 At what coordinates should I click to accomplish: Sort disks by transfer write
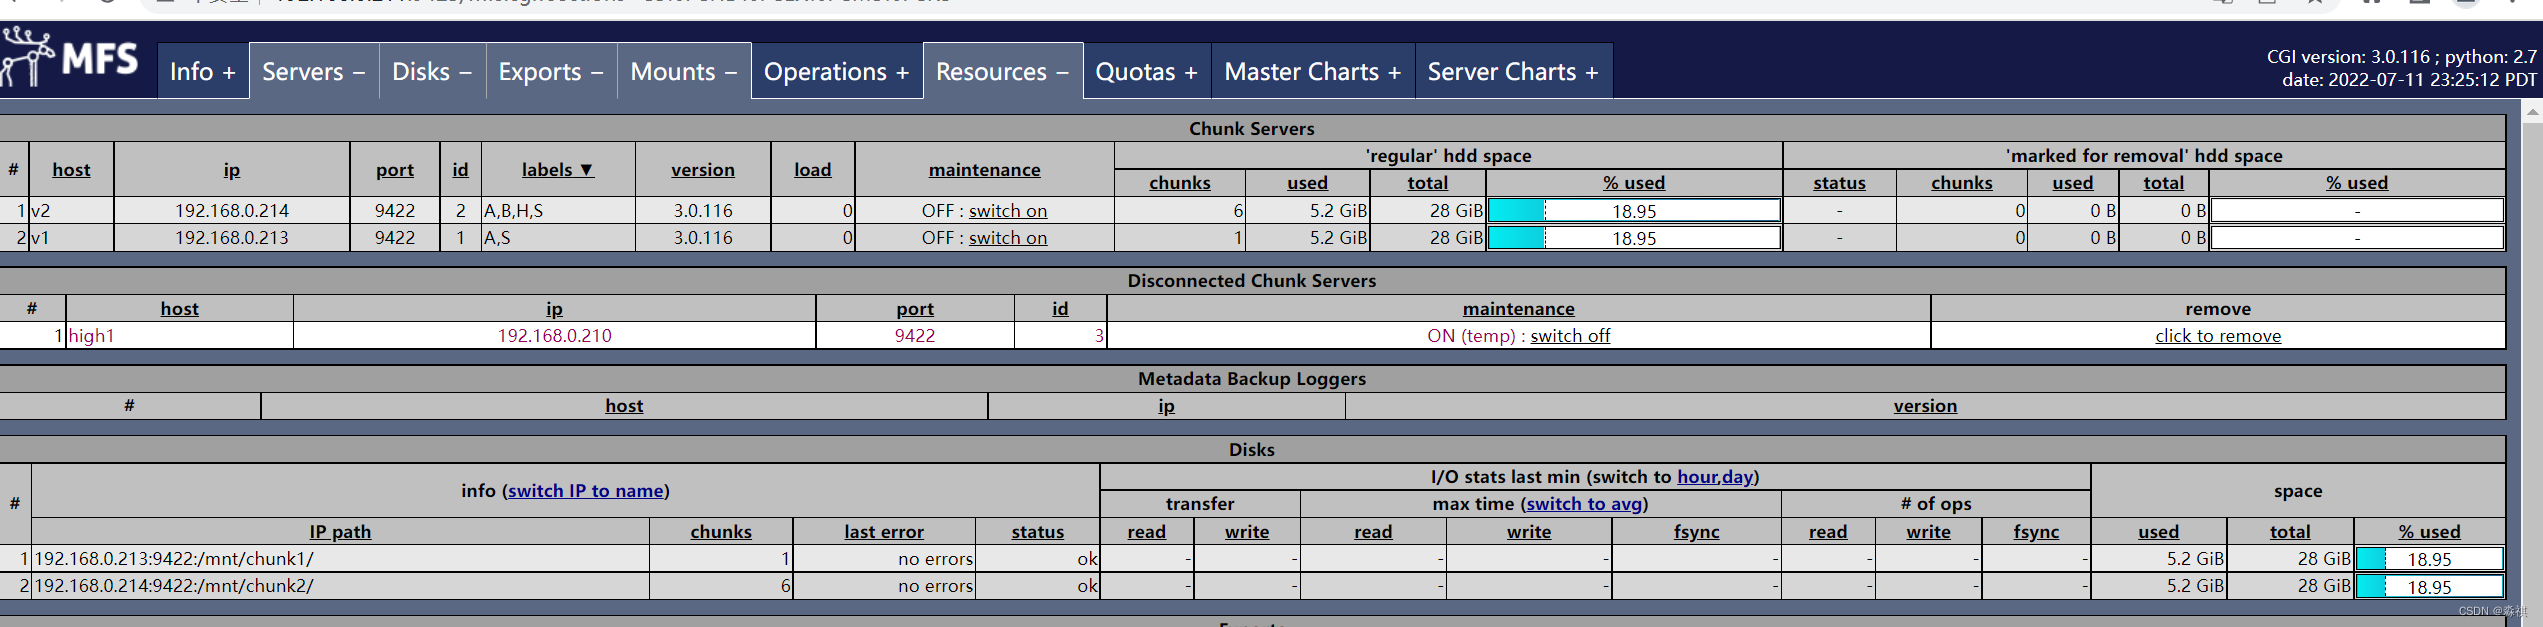pyautogui.click(x=1247, y=532)
